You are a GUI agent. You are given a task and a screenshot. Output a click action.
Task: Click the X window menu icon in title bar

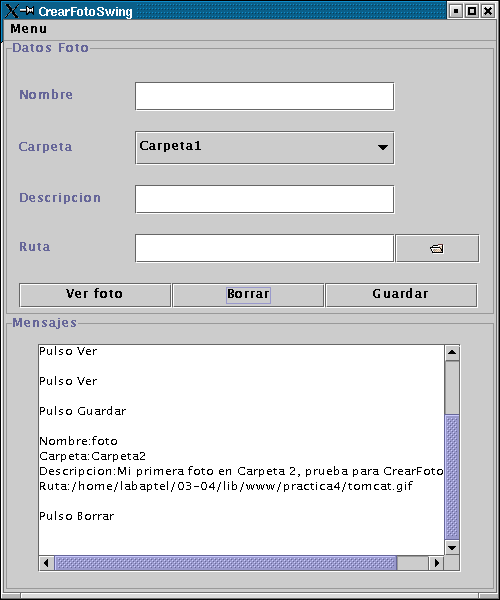[x=11, y=11]
